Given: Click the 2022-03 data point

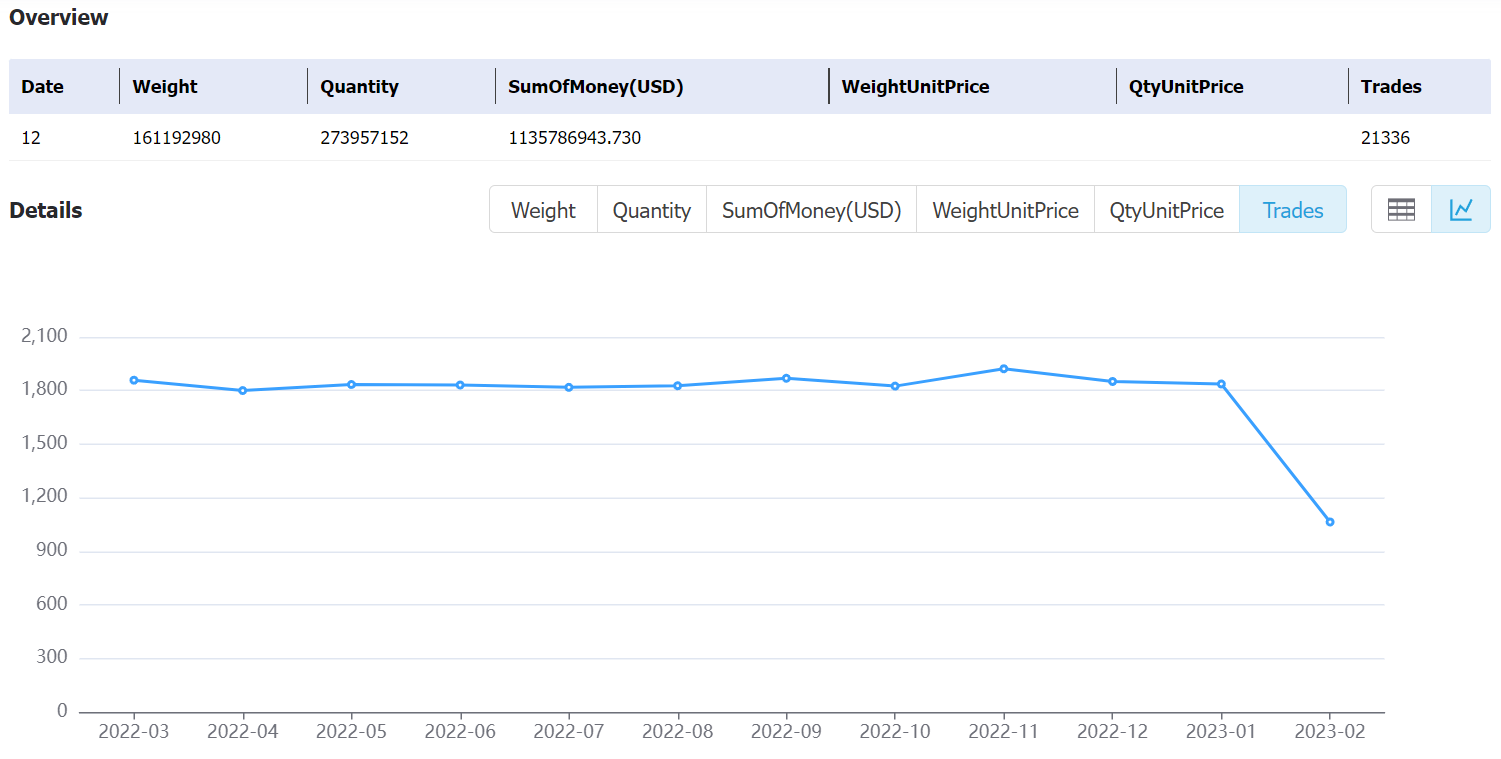Looking at the screenshot, I should click(134, 380).
